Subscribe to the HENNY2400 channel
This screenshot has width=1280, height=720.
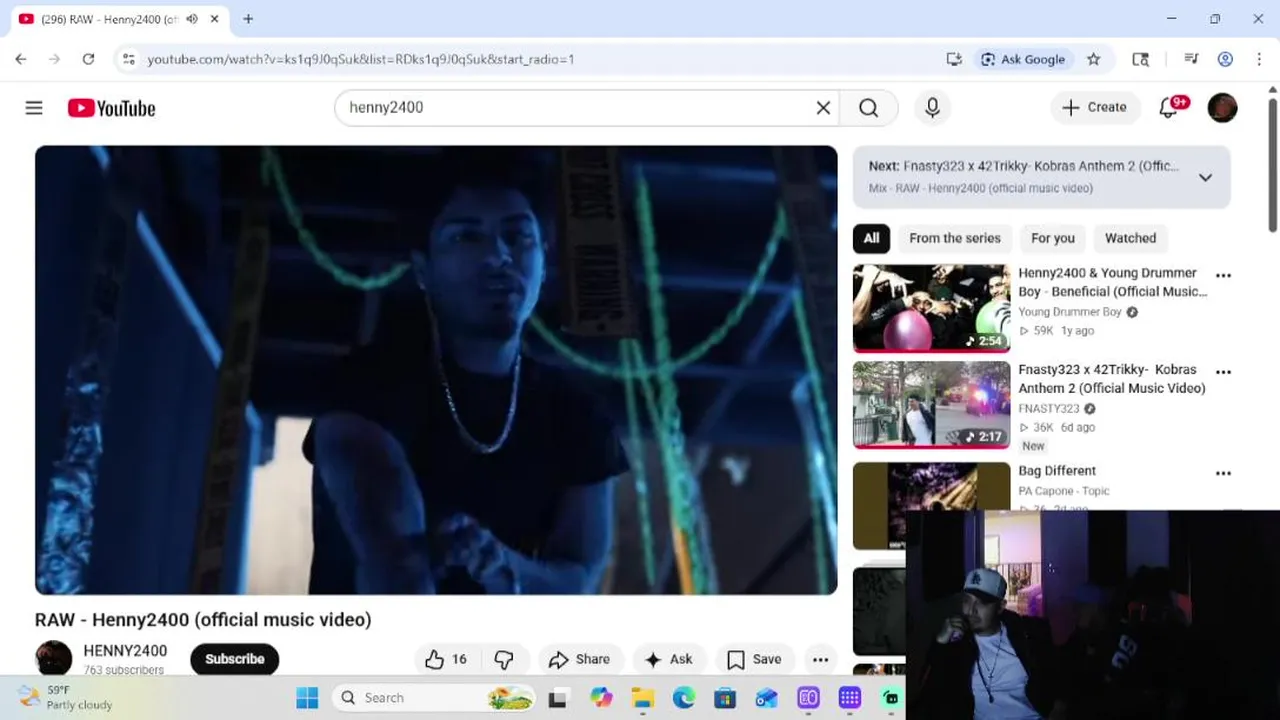click(235, 659)
